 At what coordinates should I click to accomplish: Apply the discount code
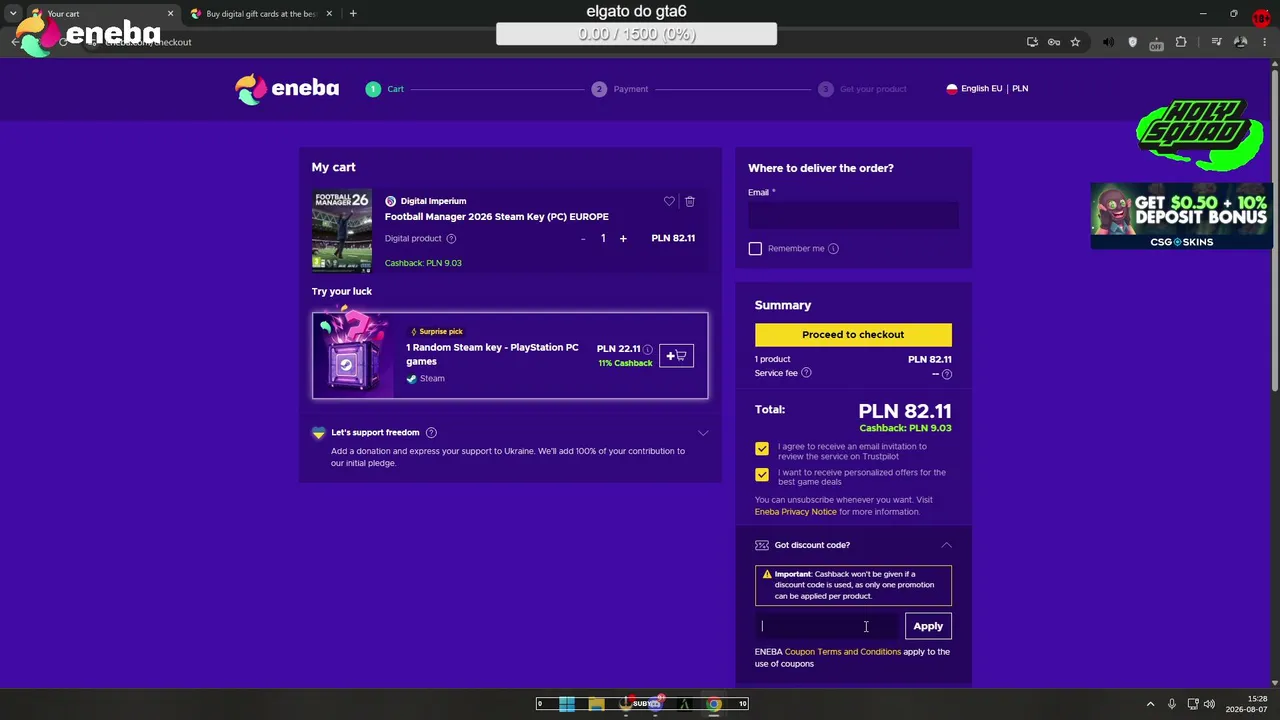(x=928, y=626)
